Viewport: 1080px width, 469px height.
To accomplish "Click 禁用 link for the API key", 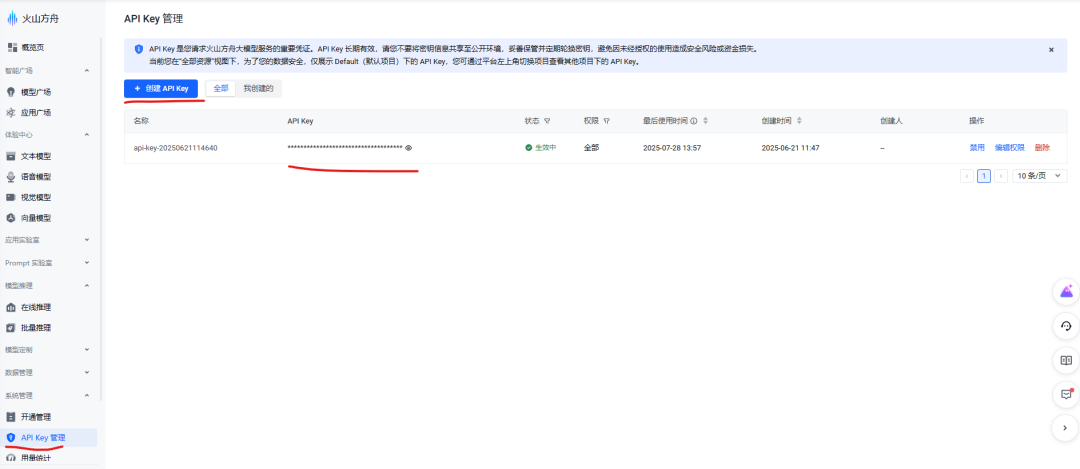I will (x=977, y=148).
